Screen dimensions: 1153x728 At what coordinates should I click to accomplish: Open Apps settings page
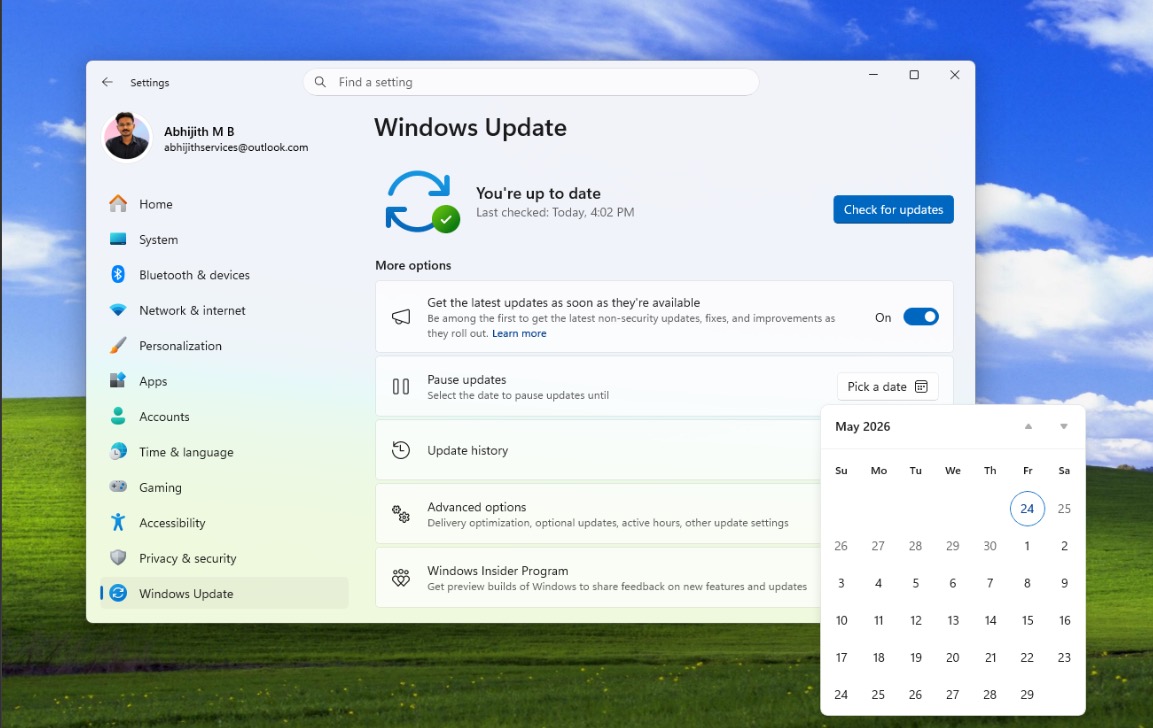224,381
